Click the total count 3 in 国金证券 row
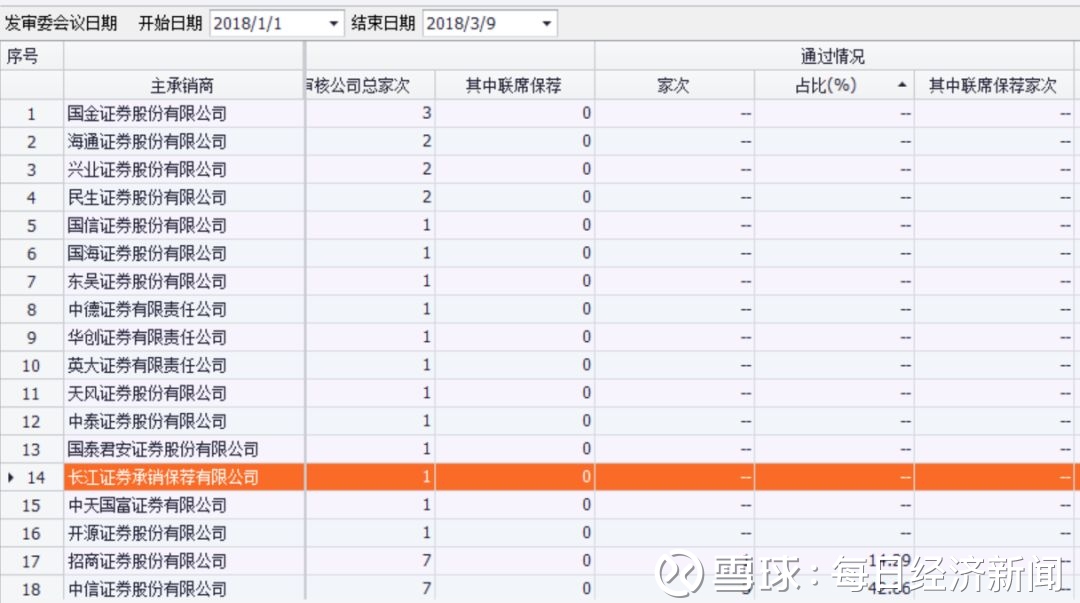This screenshot has height=603, width=1080. 426,113
